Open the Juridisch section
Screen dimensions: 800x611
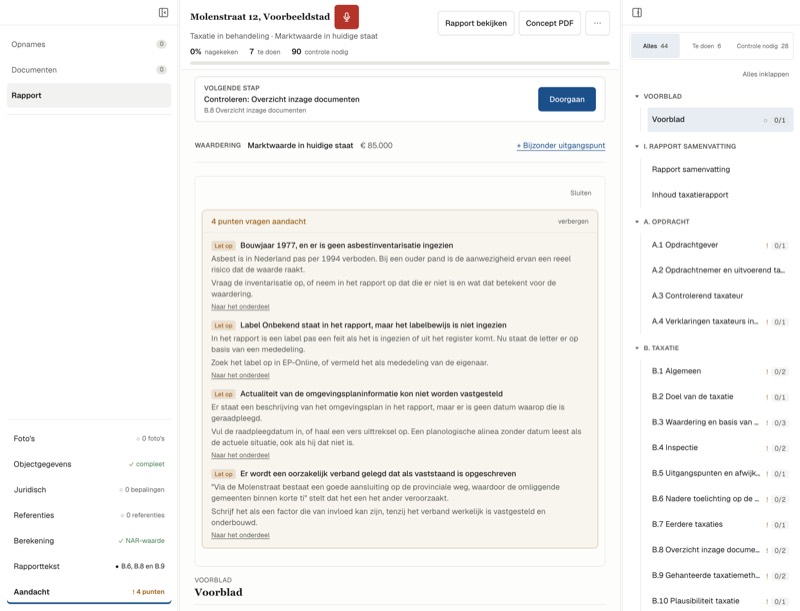click(x=89, y=490)
